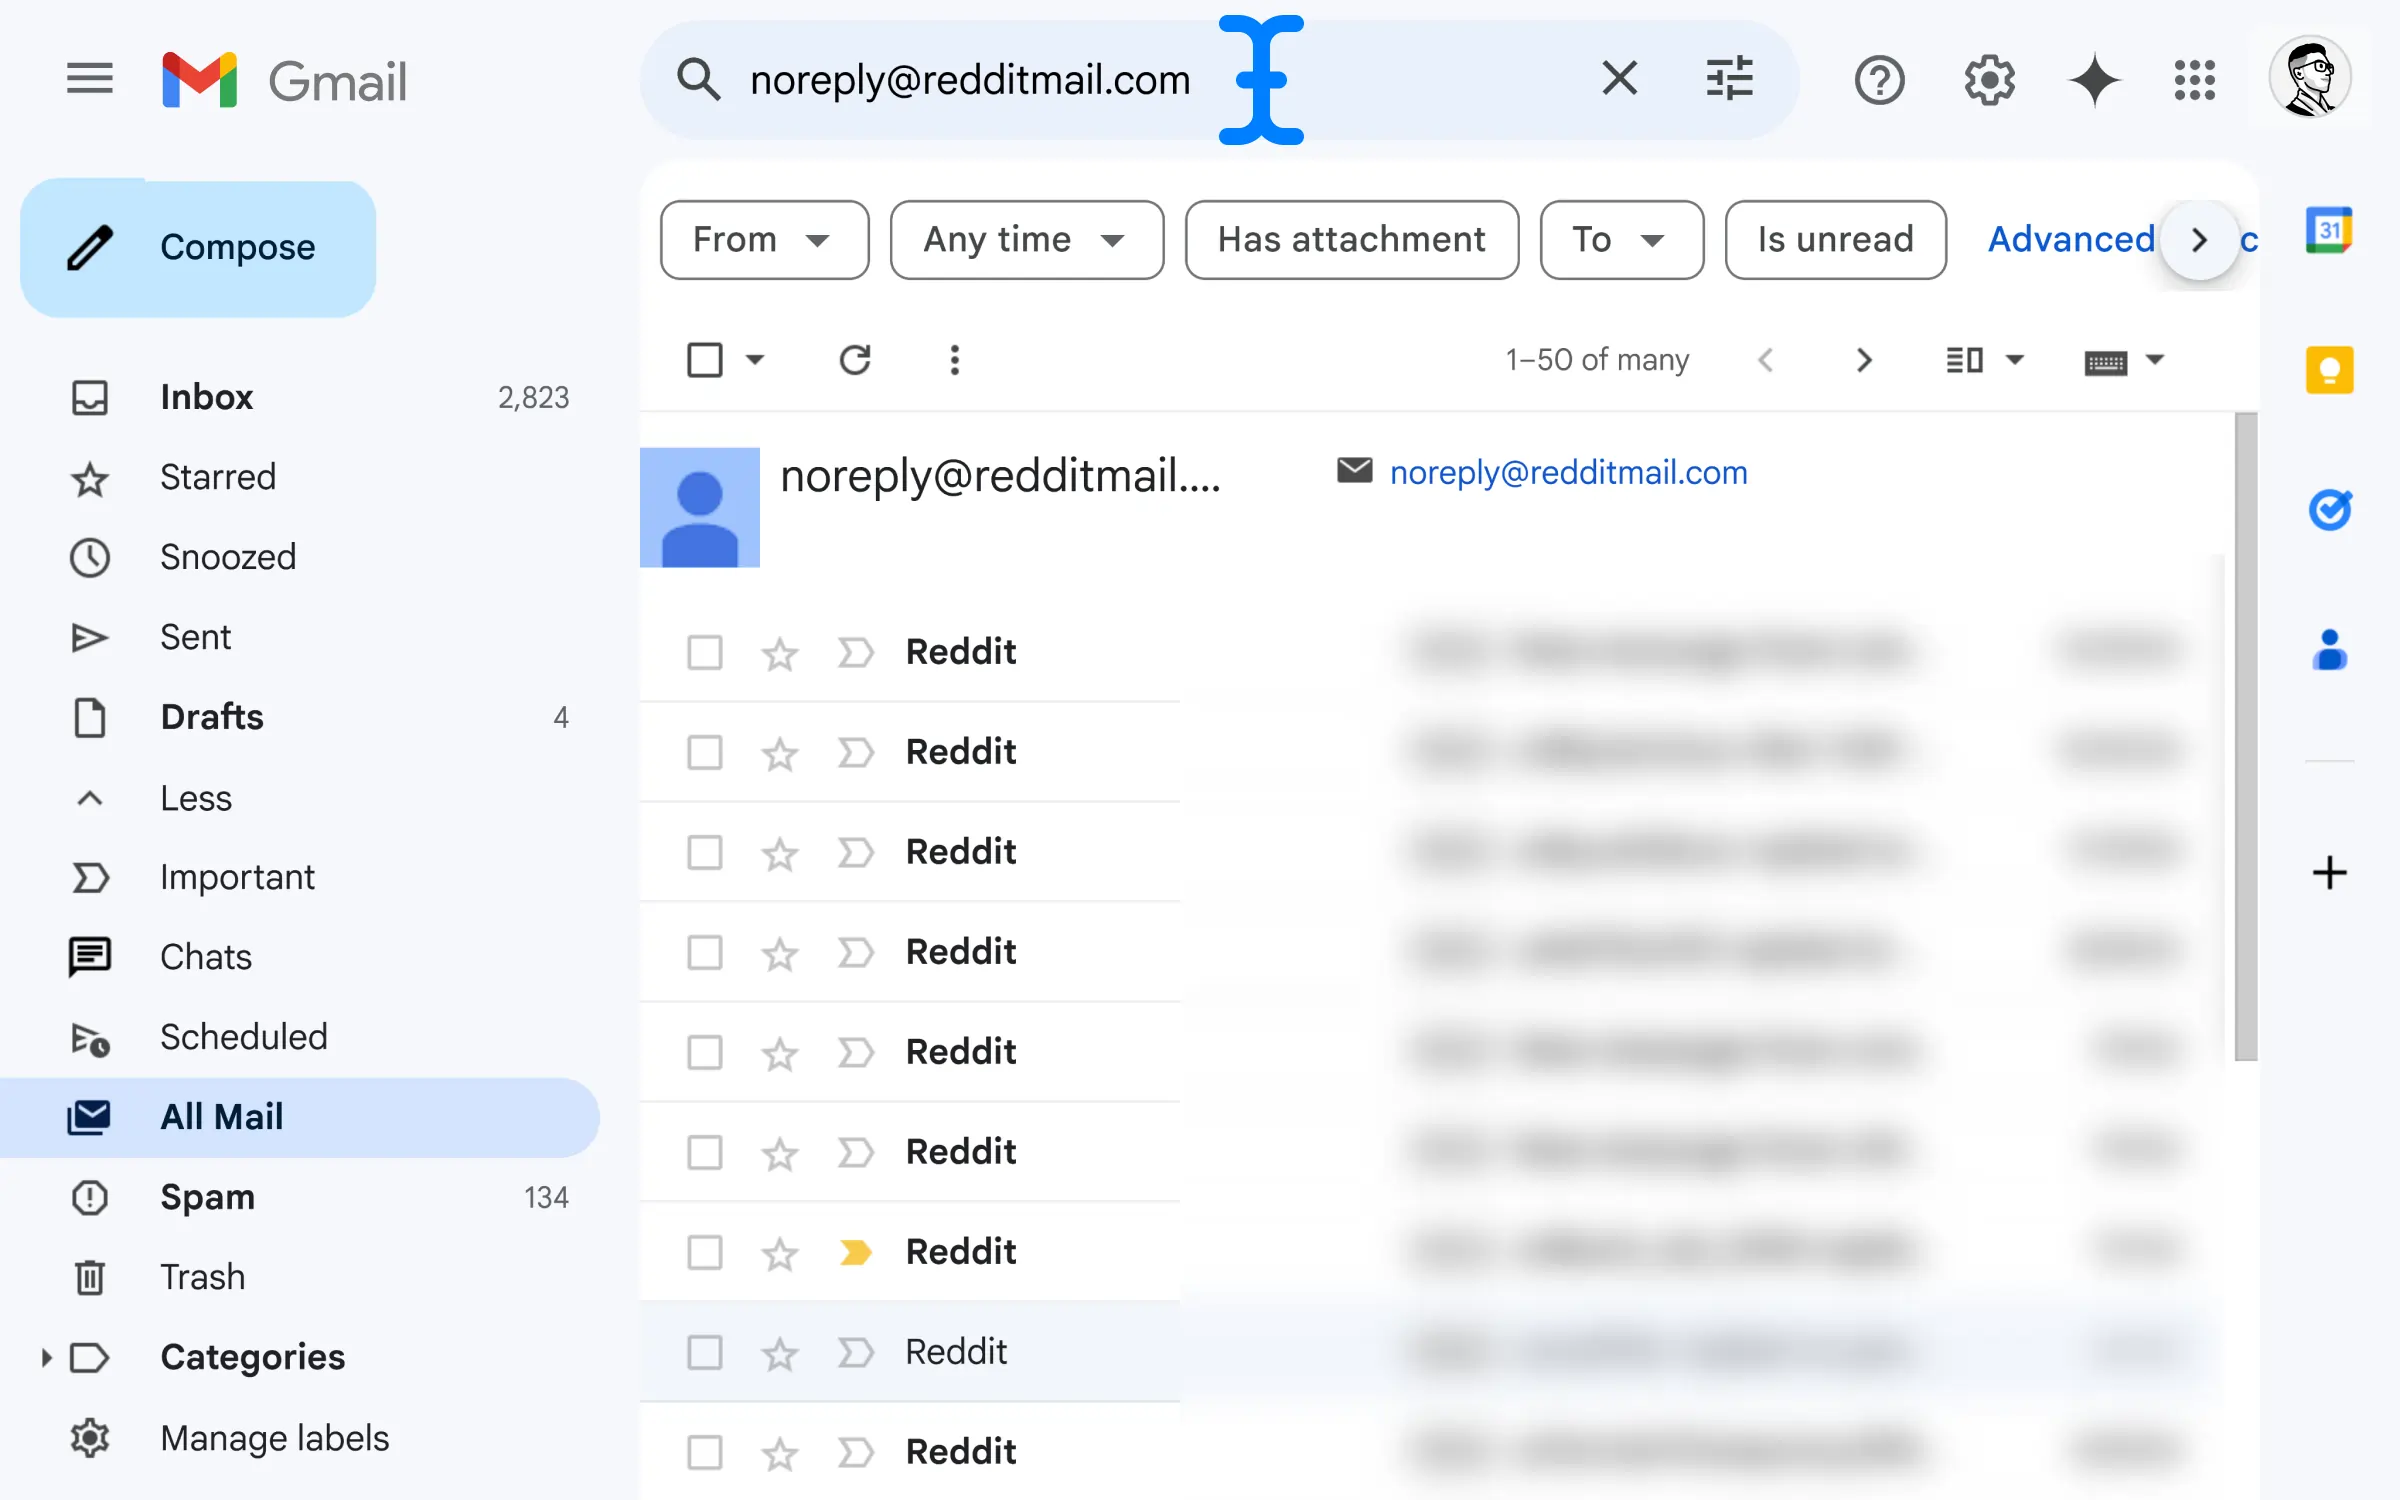
Task: Open Advanced search link
Action: pos(2070,240)
